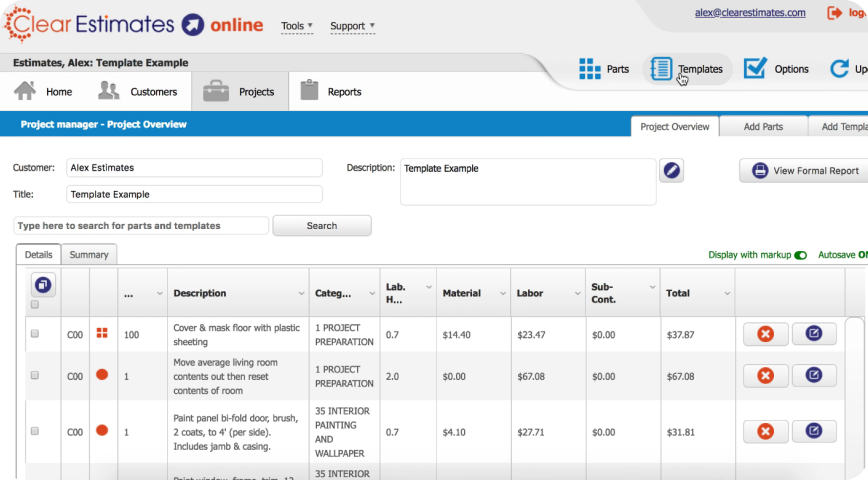Screen dimensions: 868x480
Task: Delete the Paint panel bi-fold door row
Action: [x=765, y=431]
